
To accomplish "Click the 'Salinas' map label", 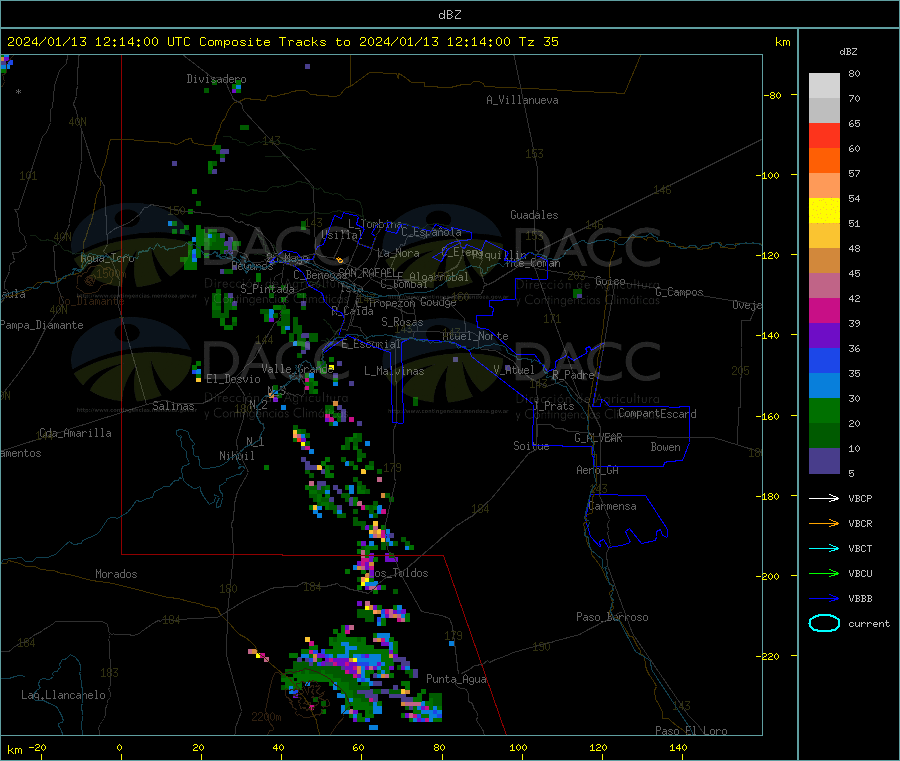I will (x=173, y=406).
